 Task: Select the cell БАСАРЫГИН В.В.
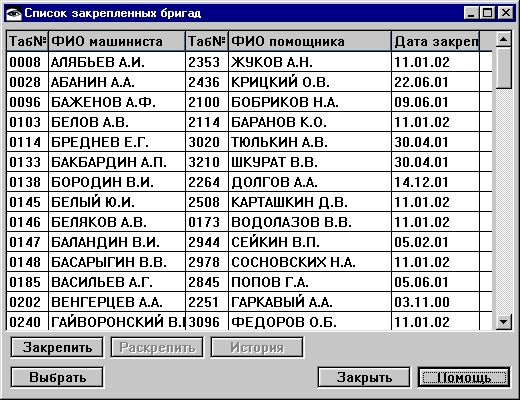click(x=117, y=262)
